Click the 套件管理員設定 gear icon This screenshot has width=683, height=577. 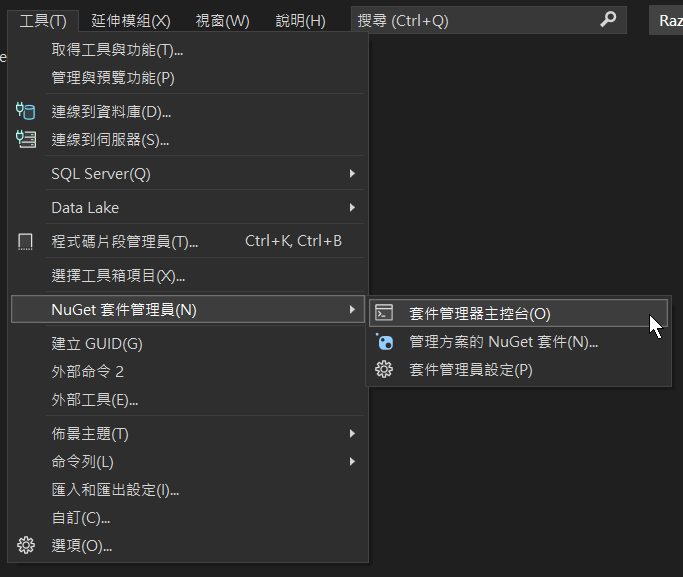tap(384, 370)
